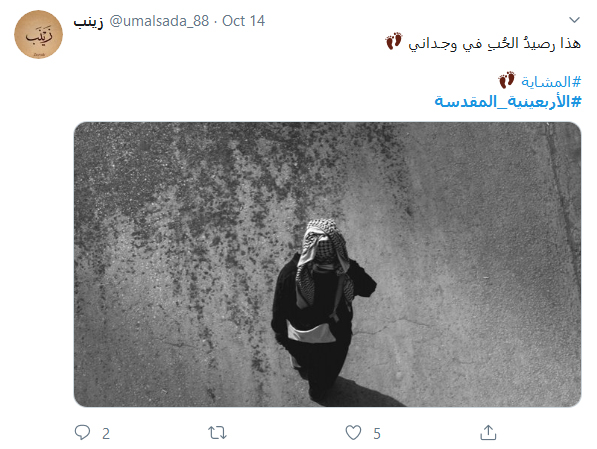Open the Oct 14 timestamp permalink
Viewport: 597px width, 449px height.
243,21
